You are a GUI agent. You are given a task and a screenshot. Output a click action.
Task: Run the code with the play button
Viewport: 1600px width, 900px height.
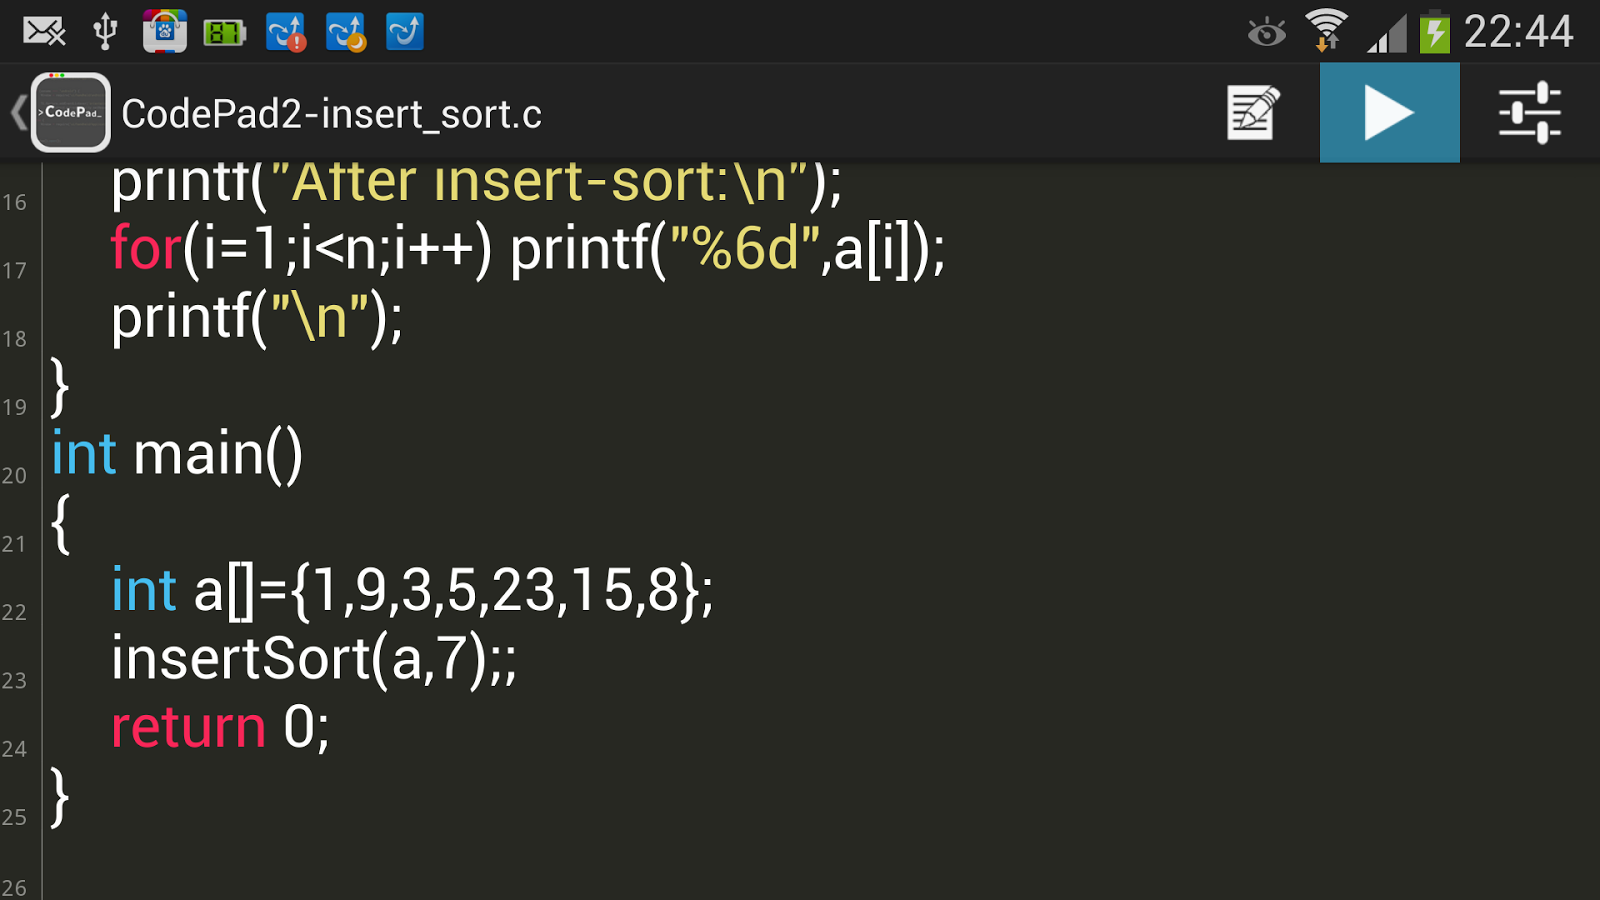click(1389, 113)
